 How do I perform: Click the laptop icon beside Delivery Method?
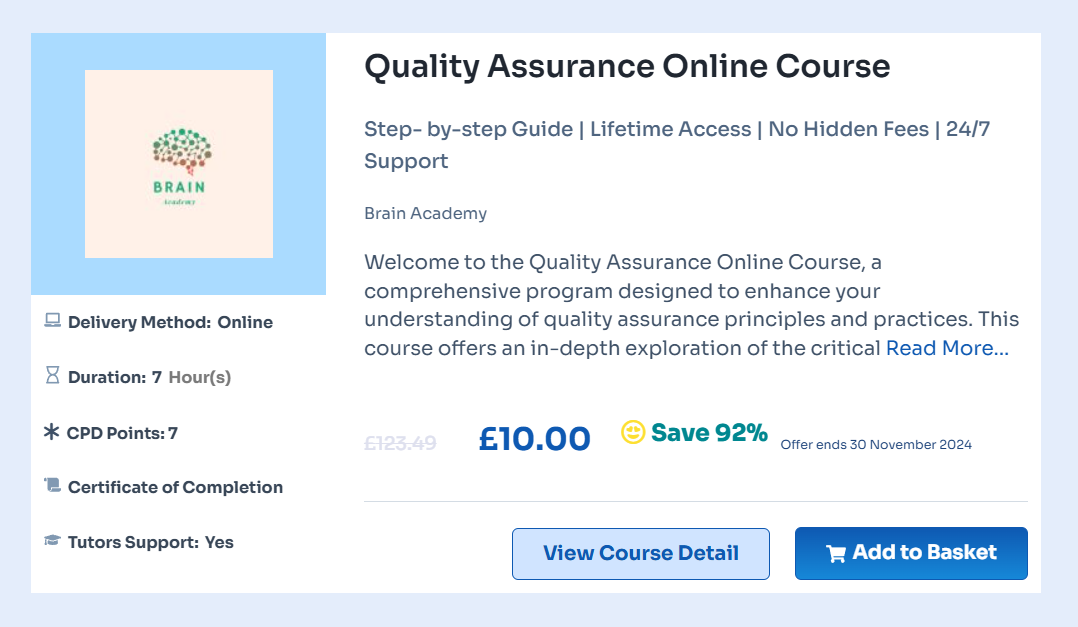(53, 322)
